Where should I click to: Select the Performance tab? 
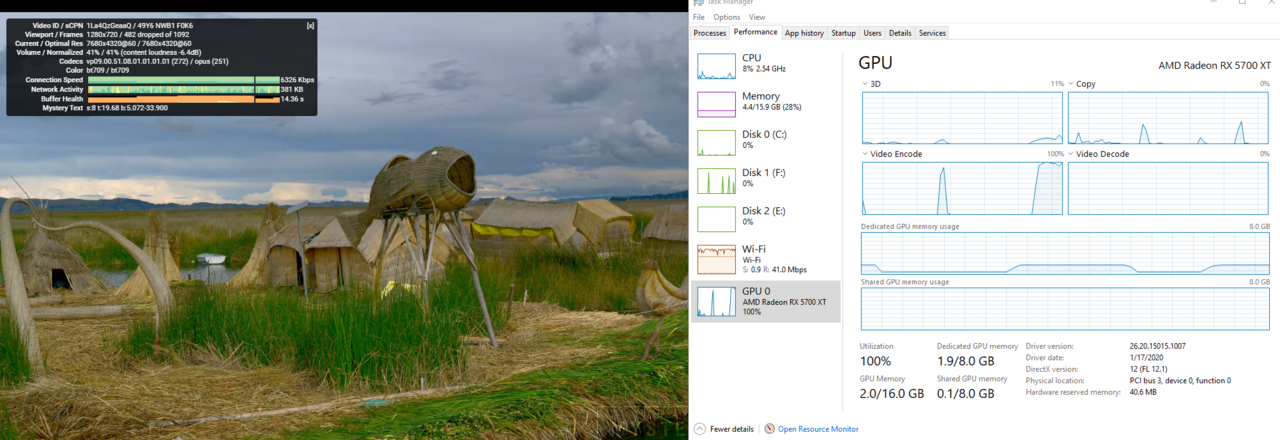(x=755, y=32)
